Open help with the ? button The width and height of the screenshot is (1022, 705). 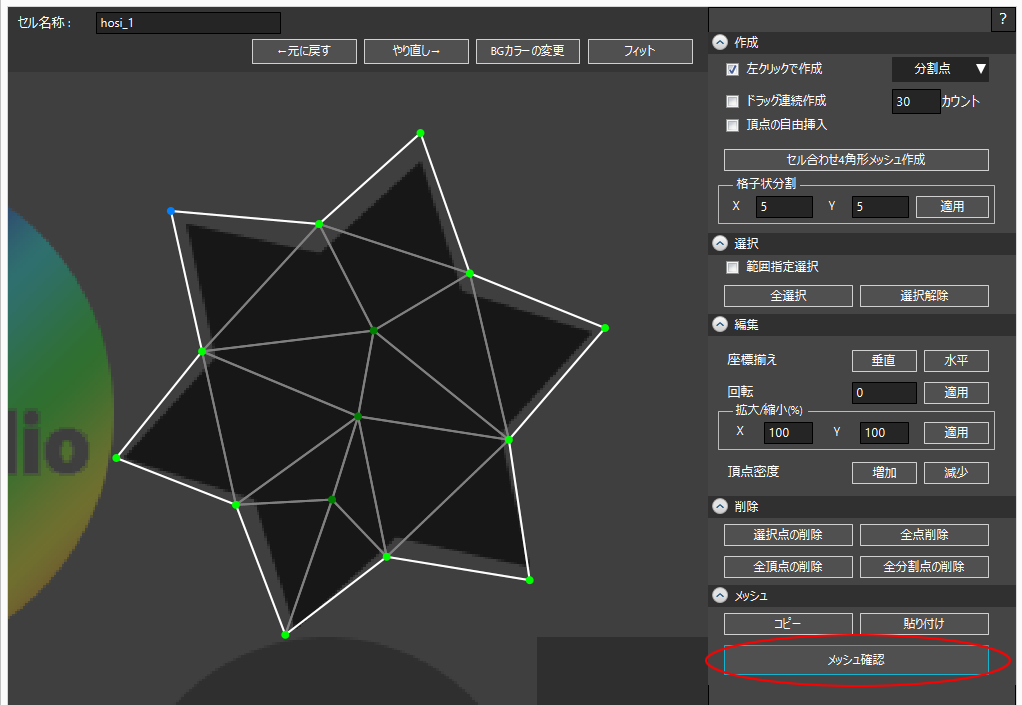tap(1002, 20)
